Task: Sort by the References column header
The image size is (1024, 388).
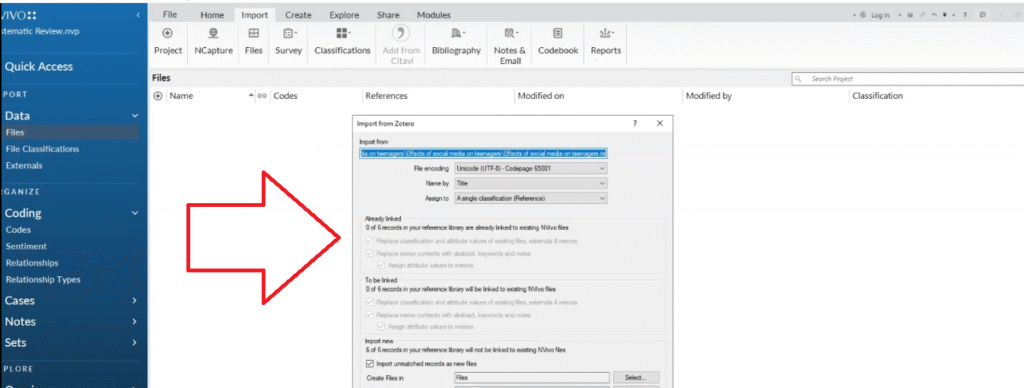Action: 386,96
